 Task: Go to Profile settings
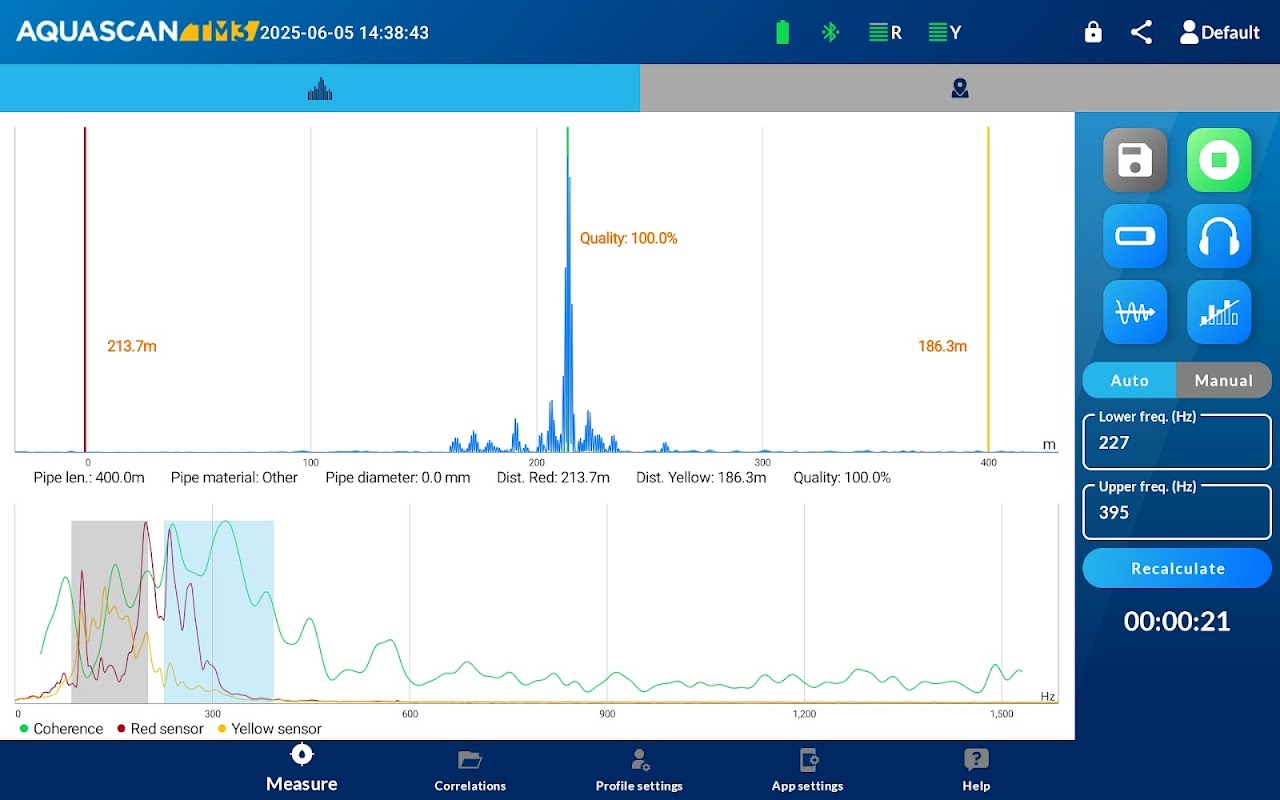point(639,771)
